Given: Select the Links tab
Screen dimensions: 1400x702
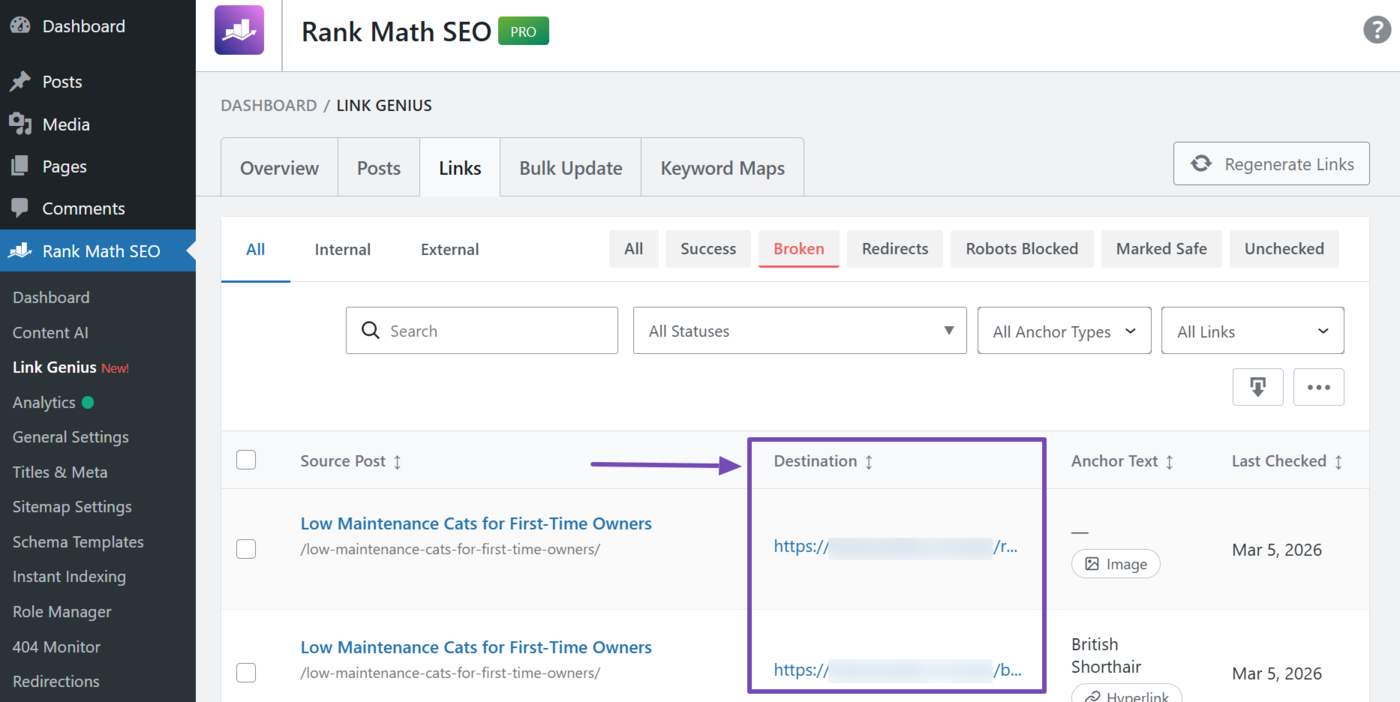Looking at the screenshot, I should click(x=460, y=167).
